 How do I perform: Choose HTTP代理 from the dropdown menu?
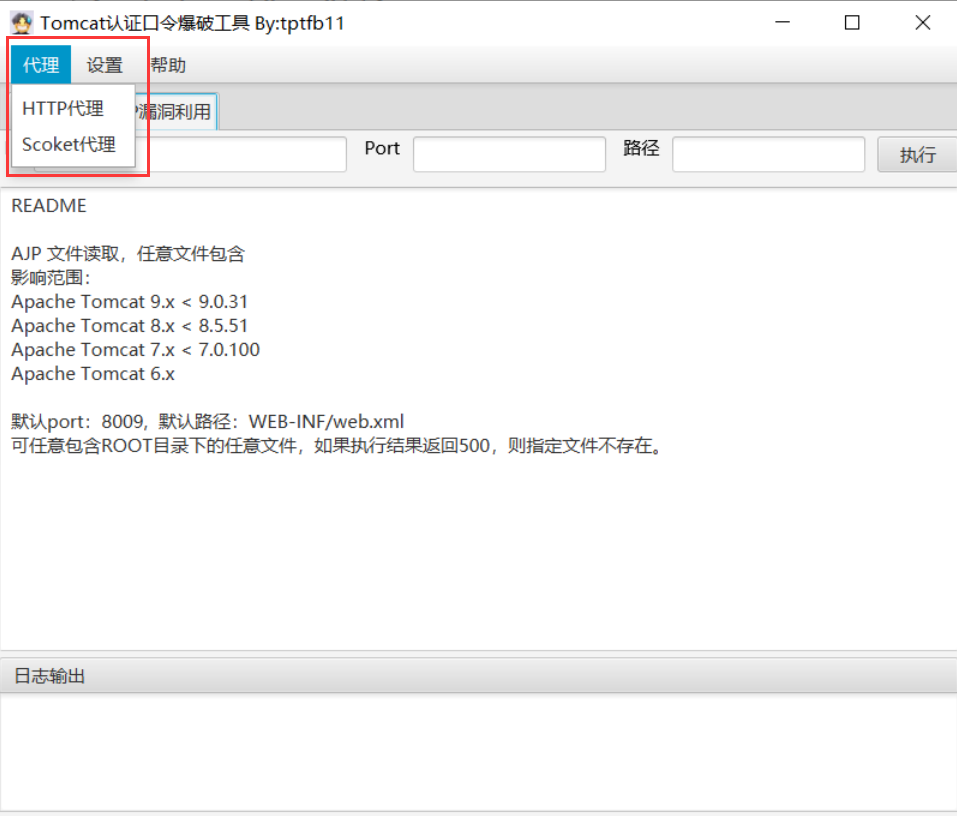tap(73, 109)
